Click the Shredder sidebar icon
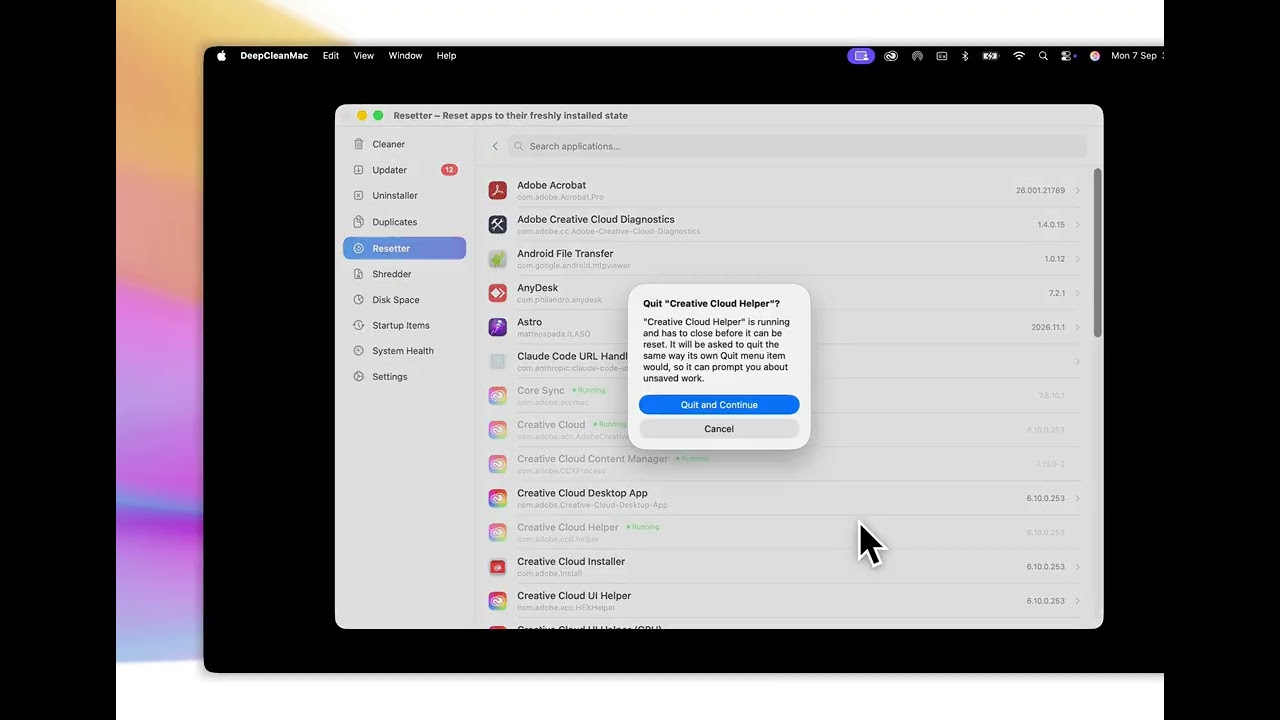This screenshot has width=1280, height=720. click(359, 274)
